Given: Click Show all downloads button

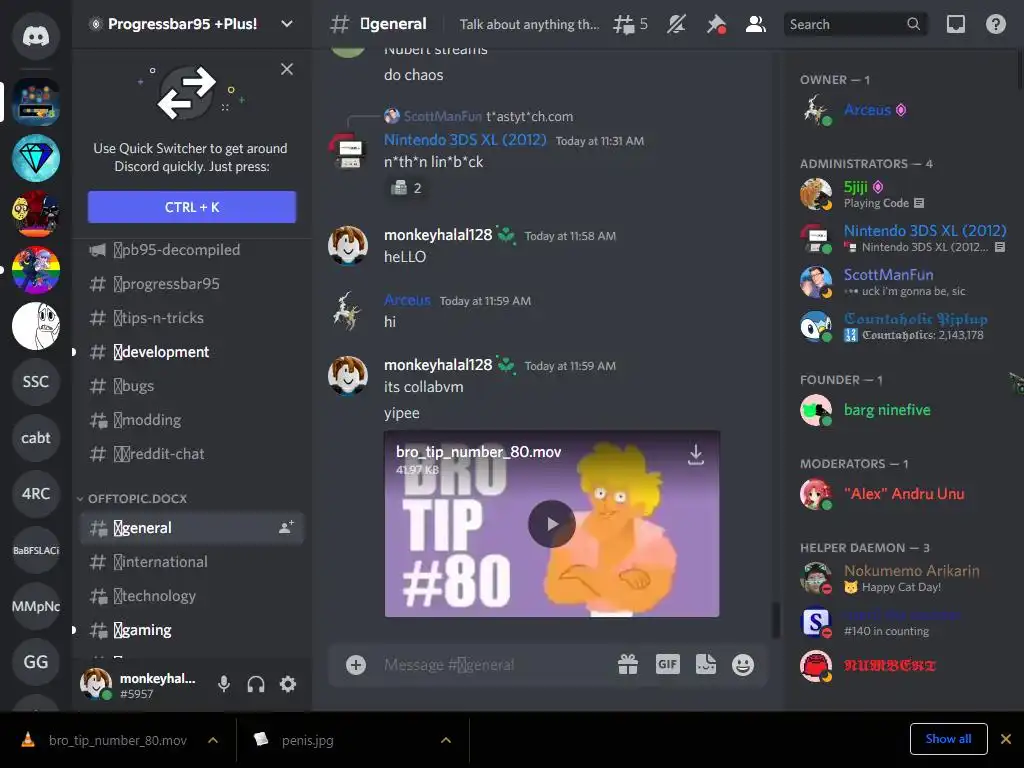Looking at the screenshot, I should pyautogui.click(x=948, y=739).
